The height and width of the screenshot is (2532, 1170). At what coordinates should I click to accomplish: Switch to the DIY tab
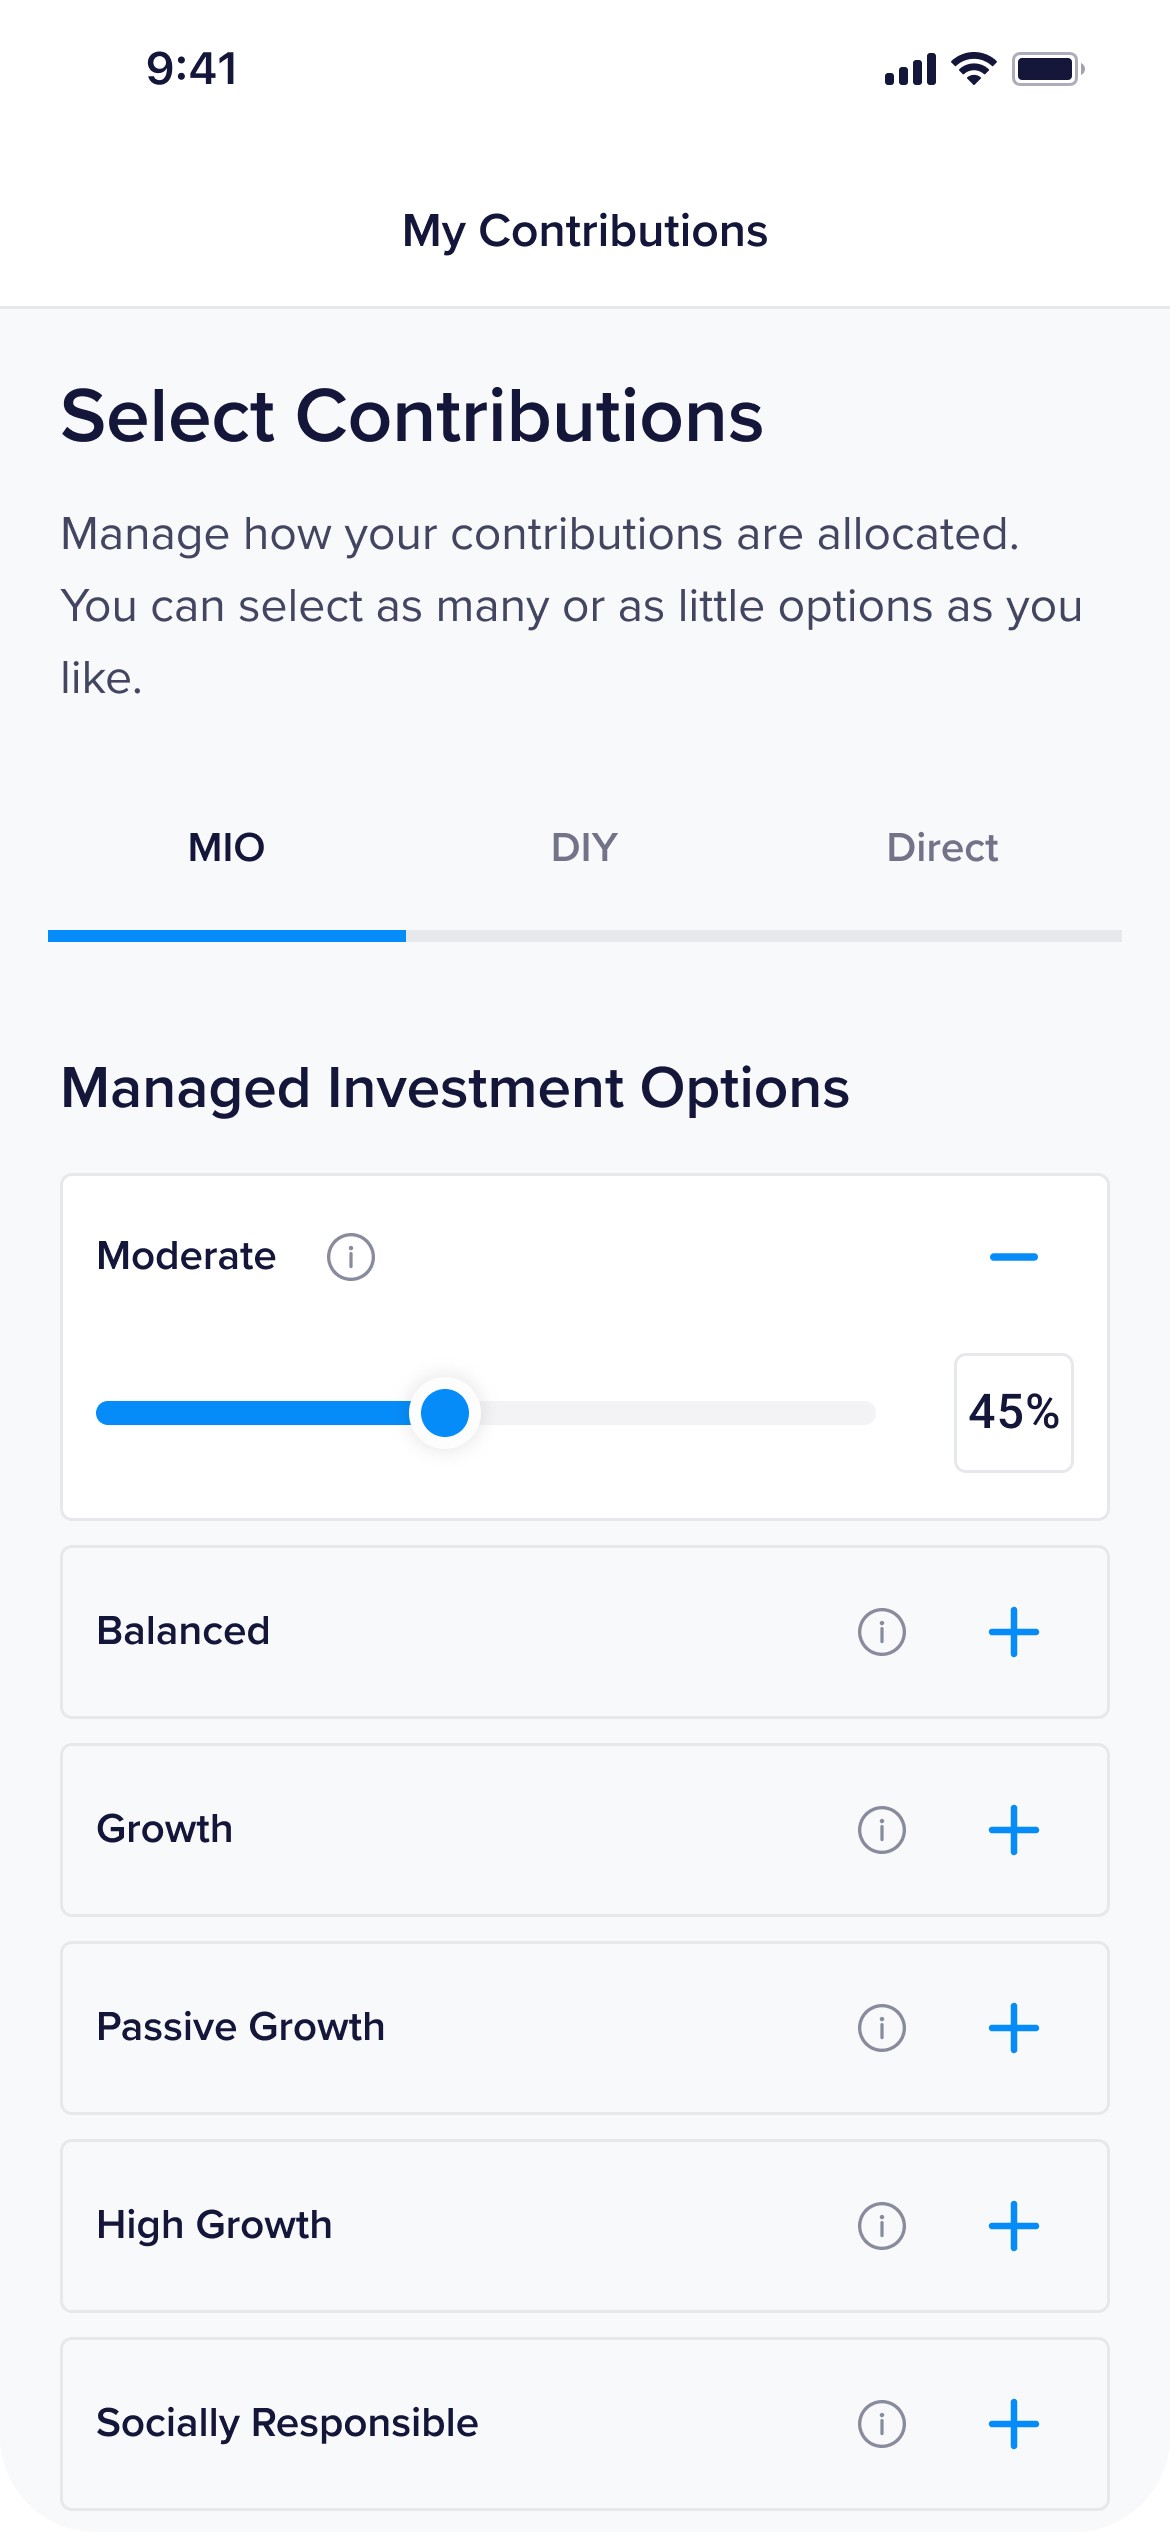click(584, 848)
